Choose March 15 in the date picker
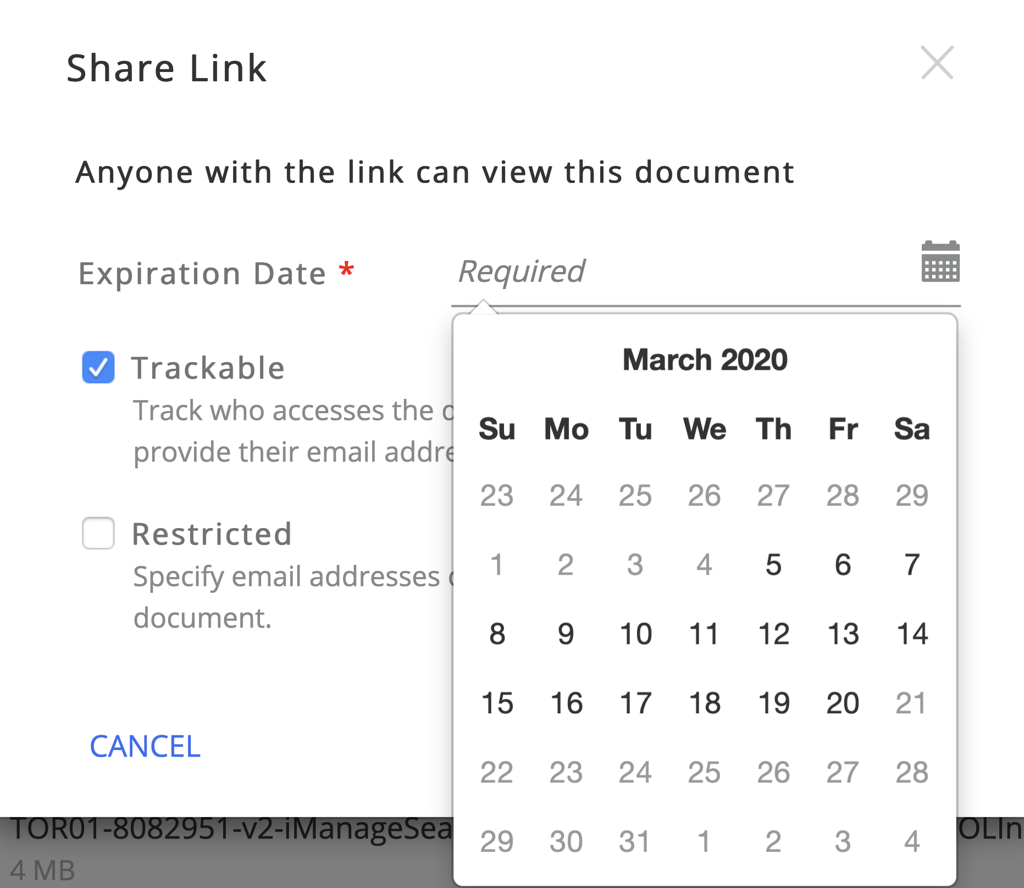This screenshot has width=1024, height=888. 497,703
